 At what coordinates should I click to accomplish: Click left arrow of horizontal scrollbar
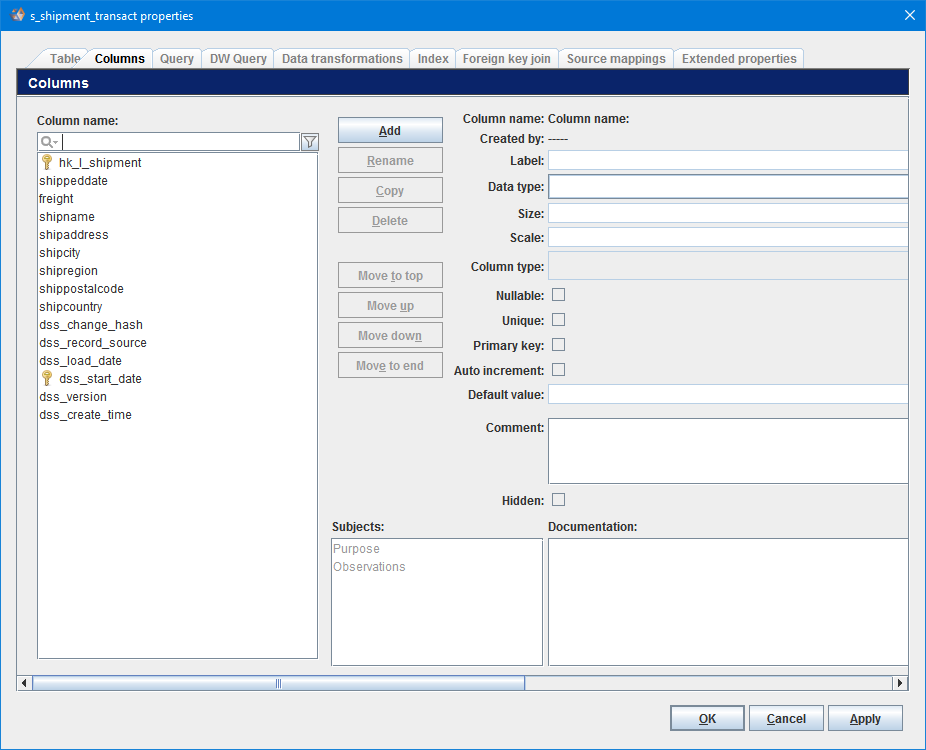24,683
